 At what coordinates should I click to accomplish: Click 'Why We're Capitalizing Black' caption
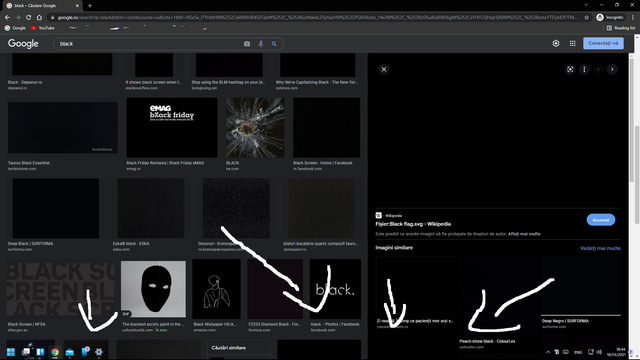pos(317,82)
